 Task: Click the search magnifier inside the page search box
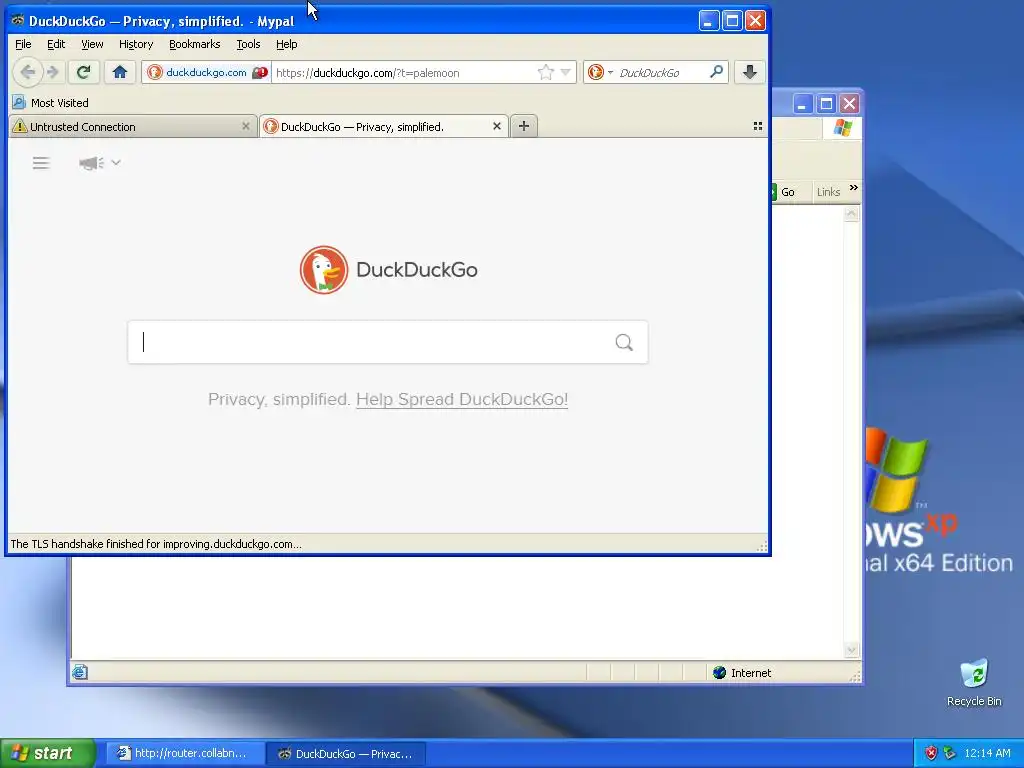624,342
